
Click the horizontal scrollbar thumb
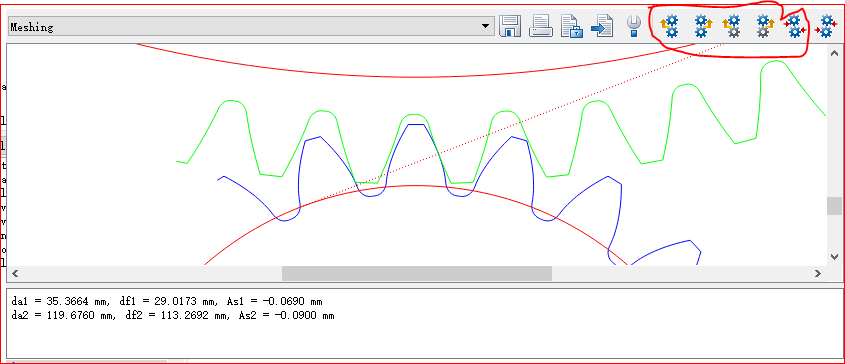click(x=417, y=273)
